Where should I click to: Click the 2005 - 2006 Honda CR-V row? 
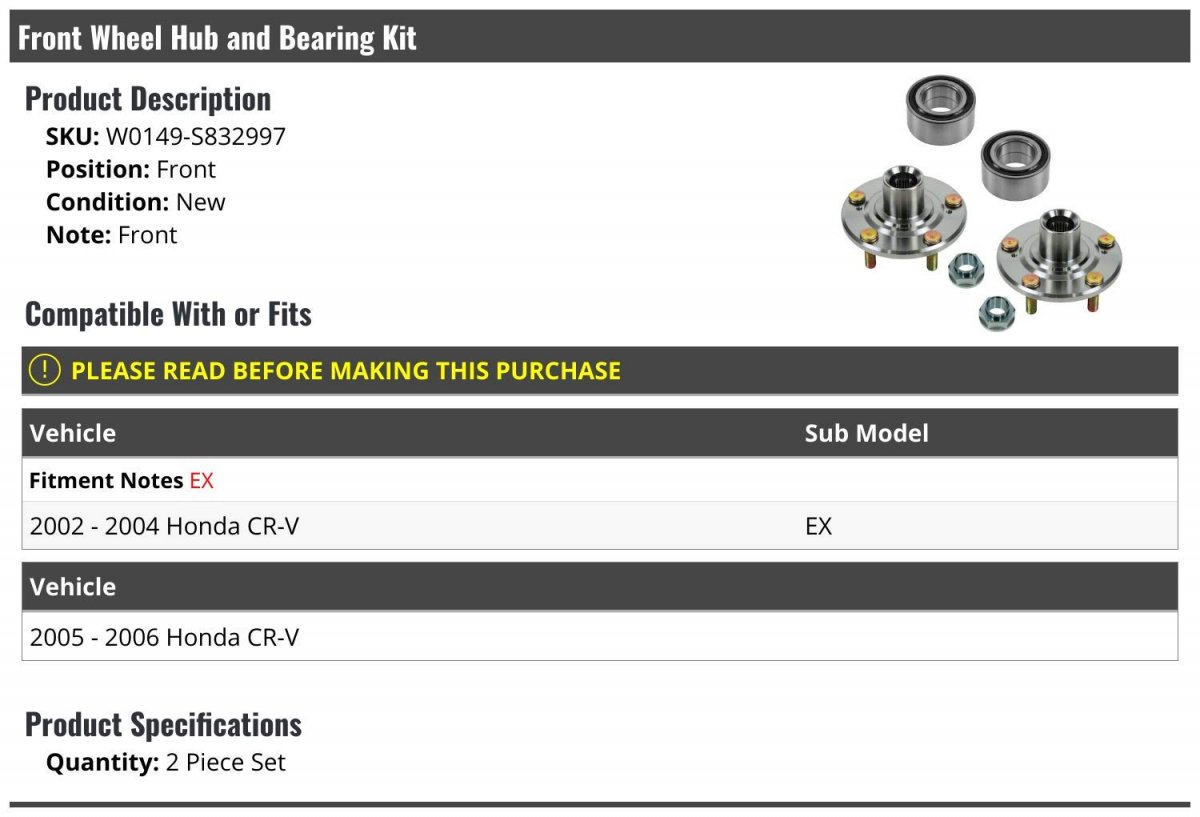(600, 637)
